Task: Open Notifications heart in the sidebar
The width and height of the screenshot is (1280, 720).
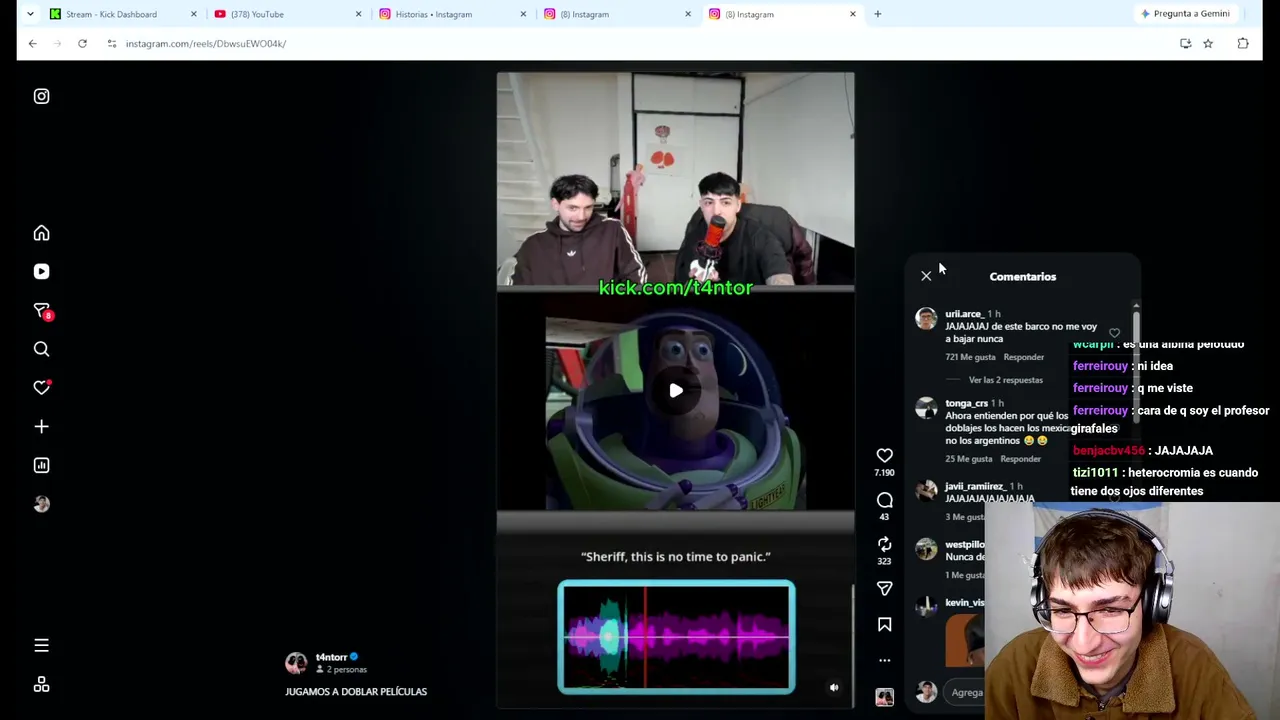Action: click(x=41, y=387)
